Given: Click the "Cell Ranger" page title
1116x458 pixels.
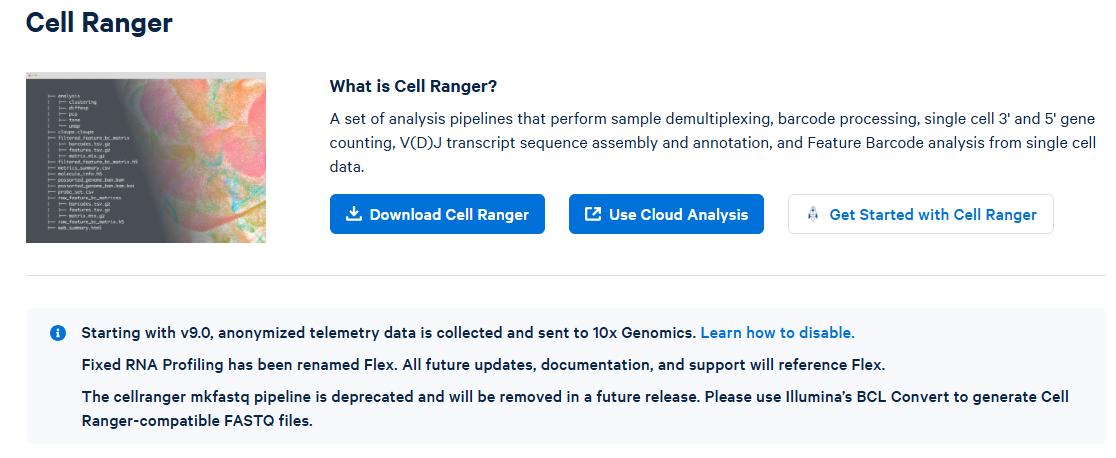Looking at the screenshot, I should 99,23.
